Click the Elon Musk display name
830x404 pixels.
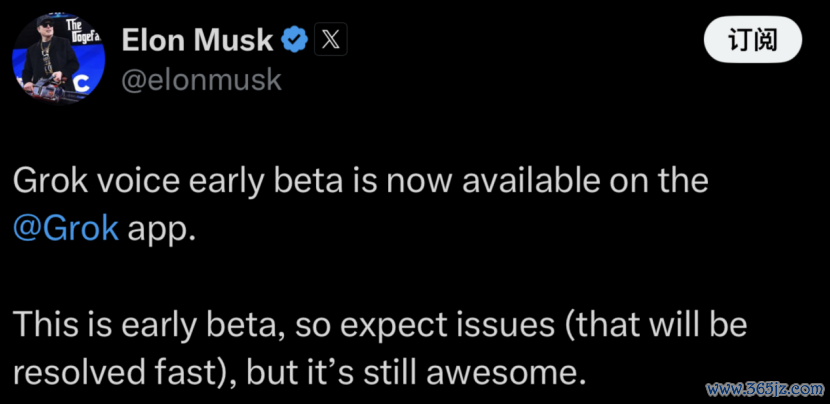pos(197,40)
